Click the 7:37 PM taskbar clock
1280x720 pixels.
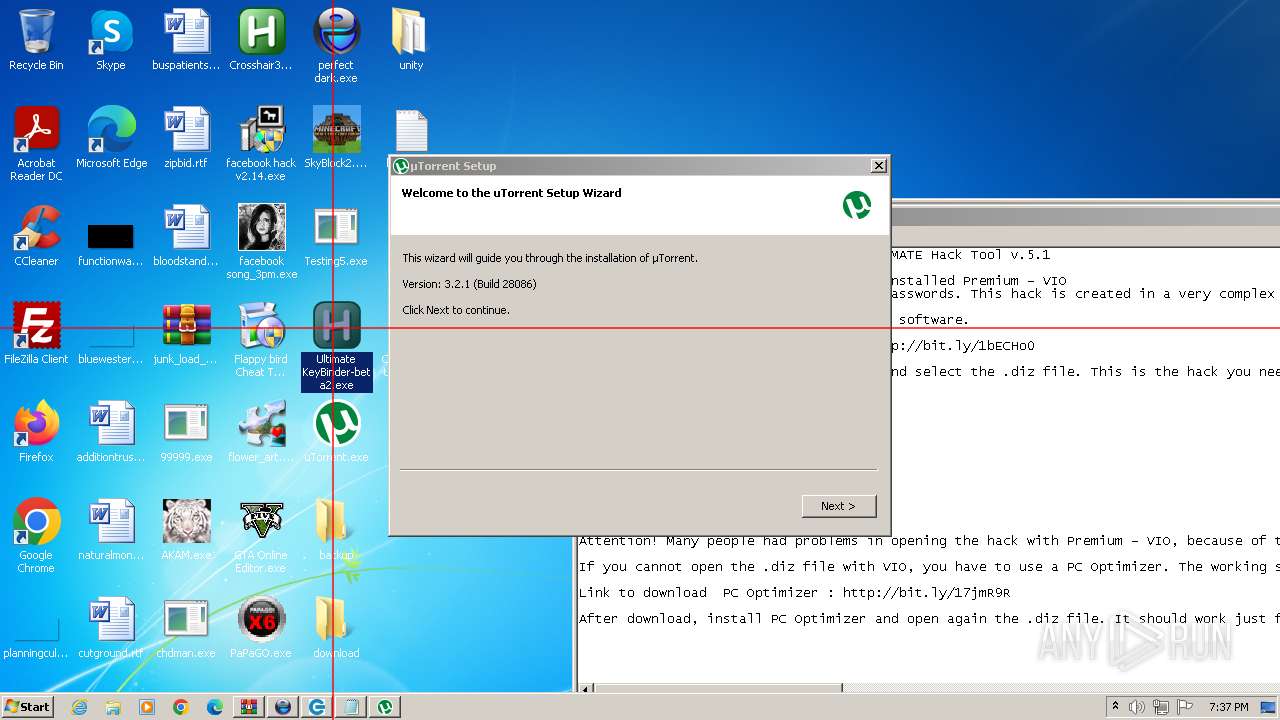click(1228, 707)
